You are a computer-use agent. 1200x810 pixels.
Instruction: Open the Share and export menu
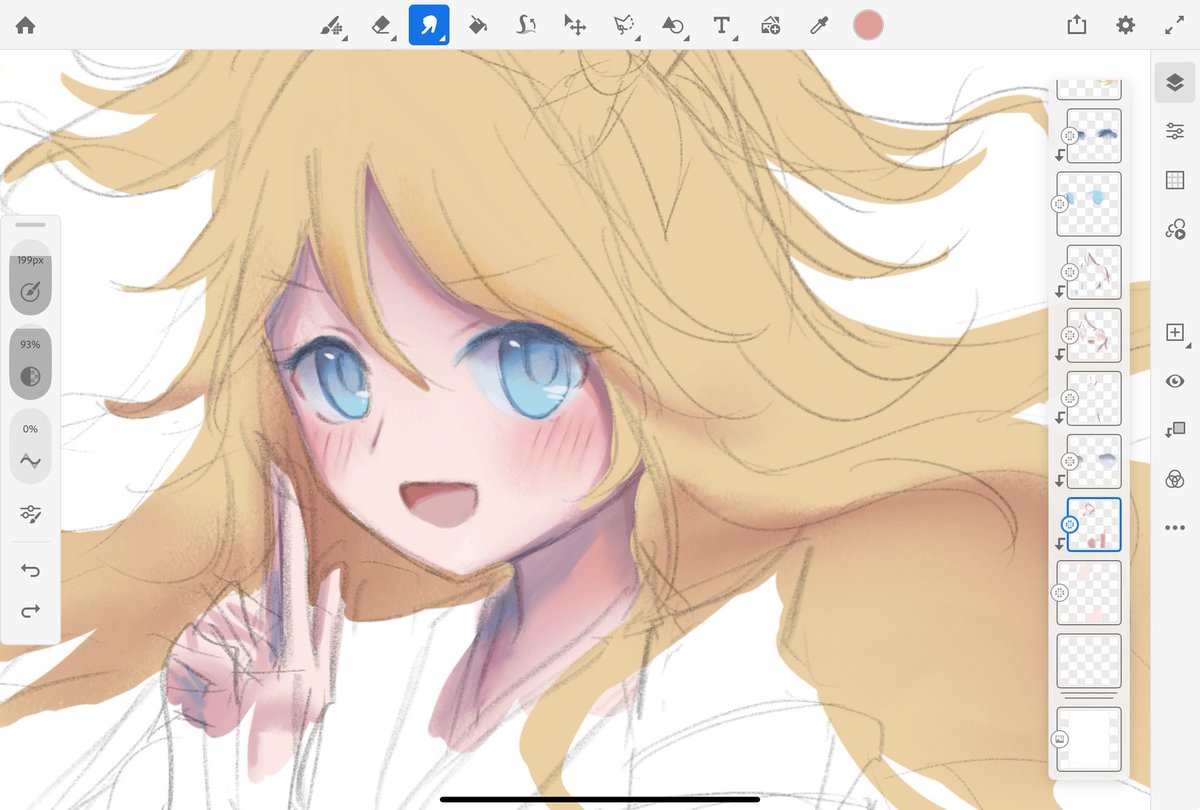point(1076,26)
